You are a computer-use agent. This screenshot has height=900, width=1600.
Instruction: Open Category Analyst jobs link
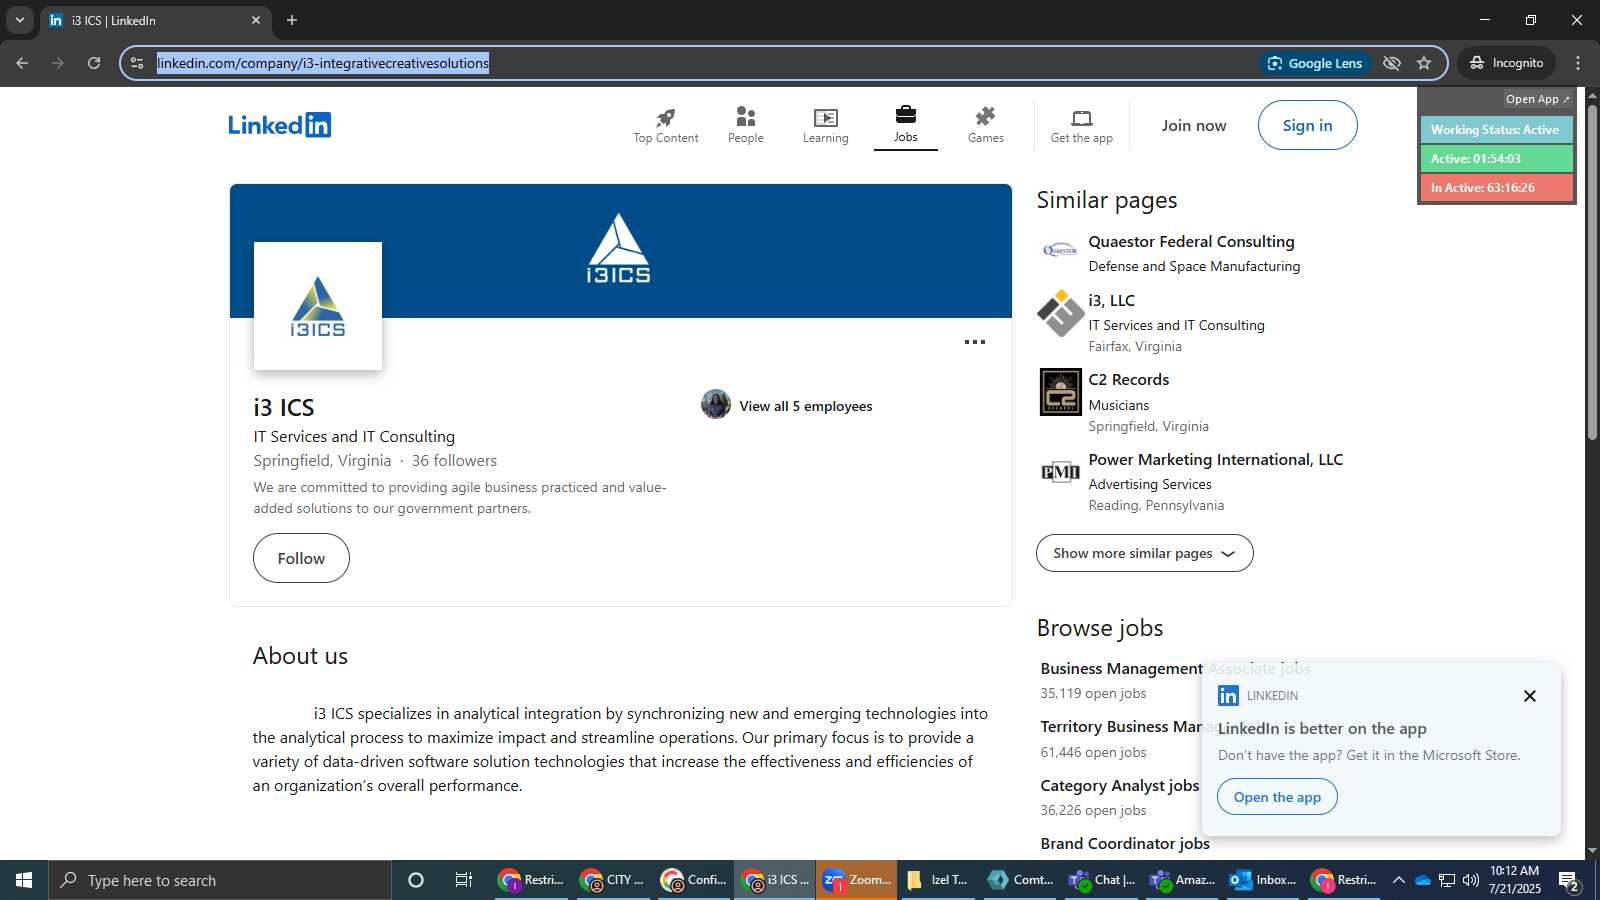pos(1119,786)
